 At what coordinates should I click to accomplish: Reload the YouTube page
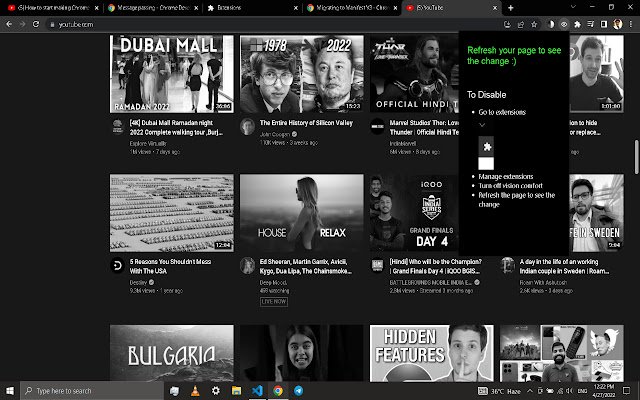pyautogui.click(x=36, y=24)
